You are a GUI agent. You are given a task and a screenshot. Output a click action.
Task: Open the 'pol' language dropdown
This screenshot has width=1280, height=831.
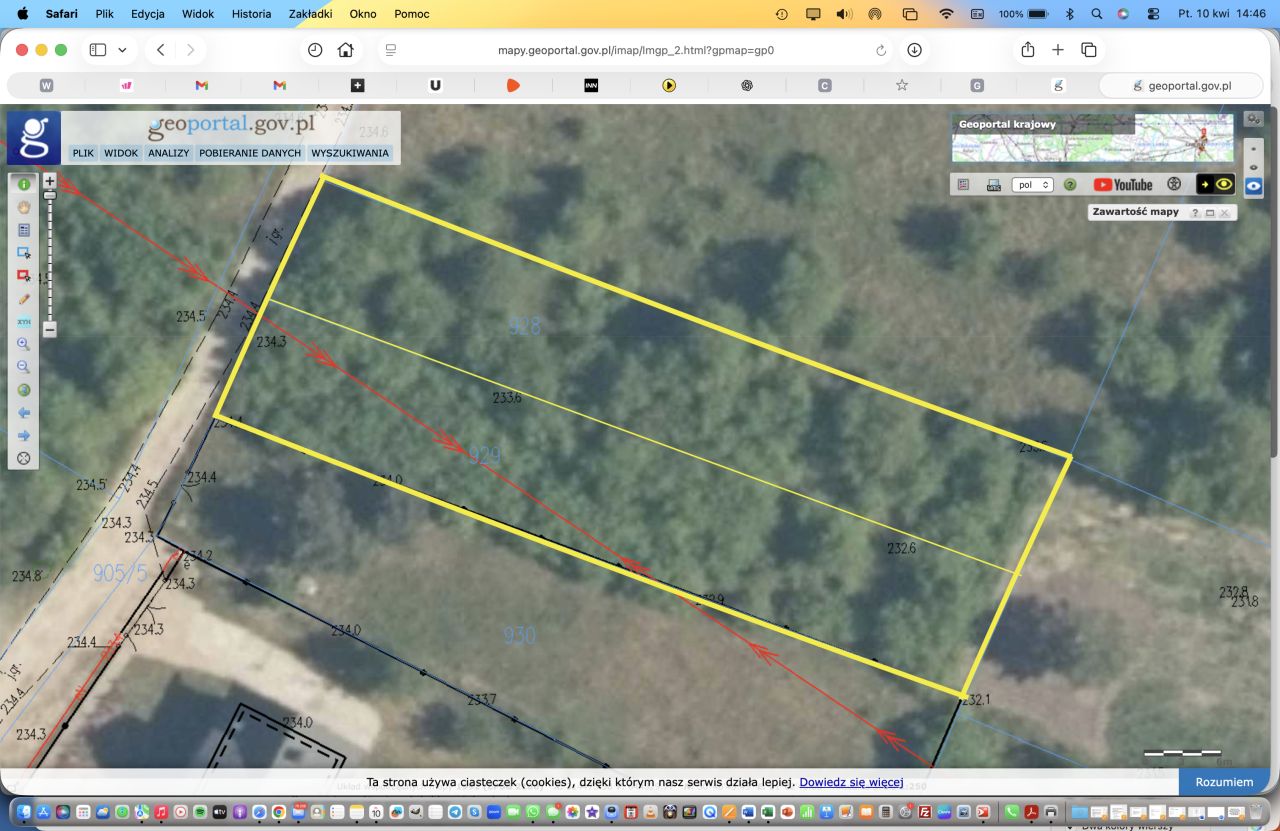1033,185
